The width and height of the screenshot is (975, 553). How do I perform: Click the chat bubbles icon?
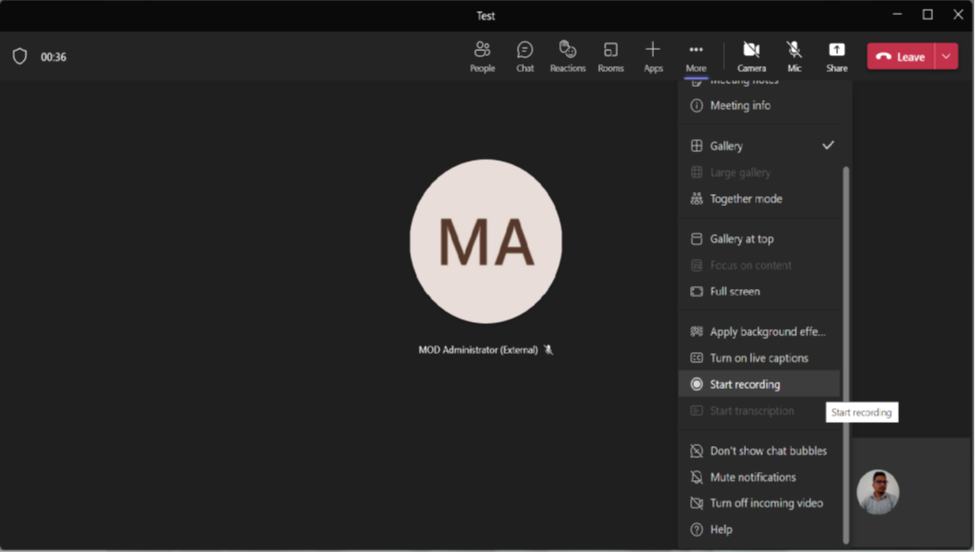(x=696, y=451)
